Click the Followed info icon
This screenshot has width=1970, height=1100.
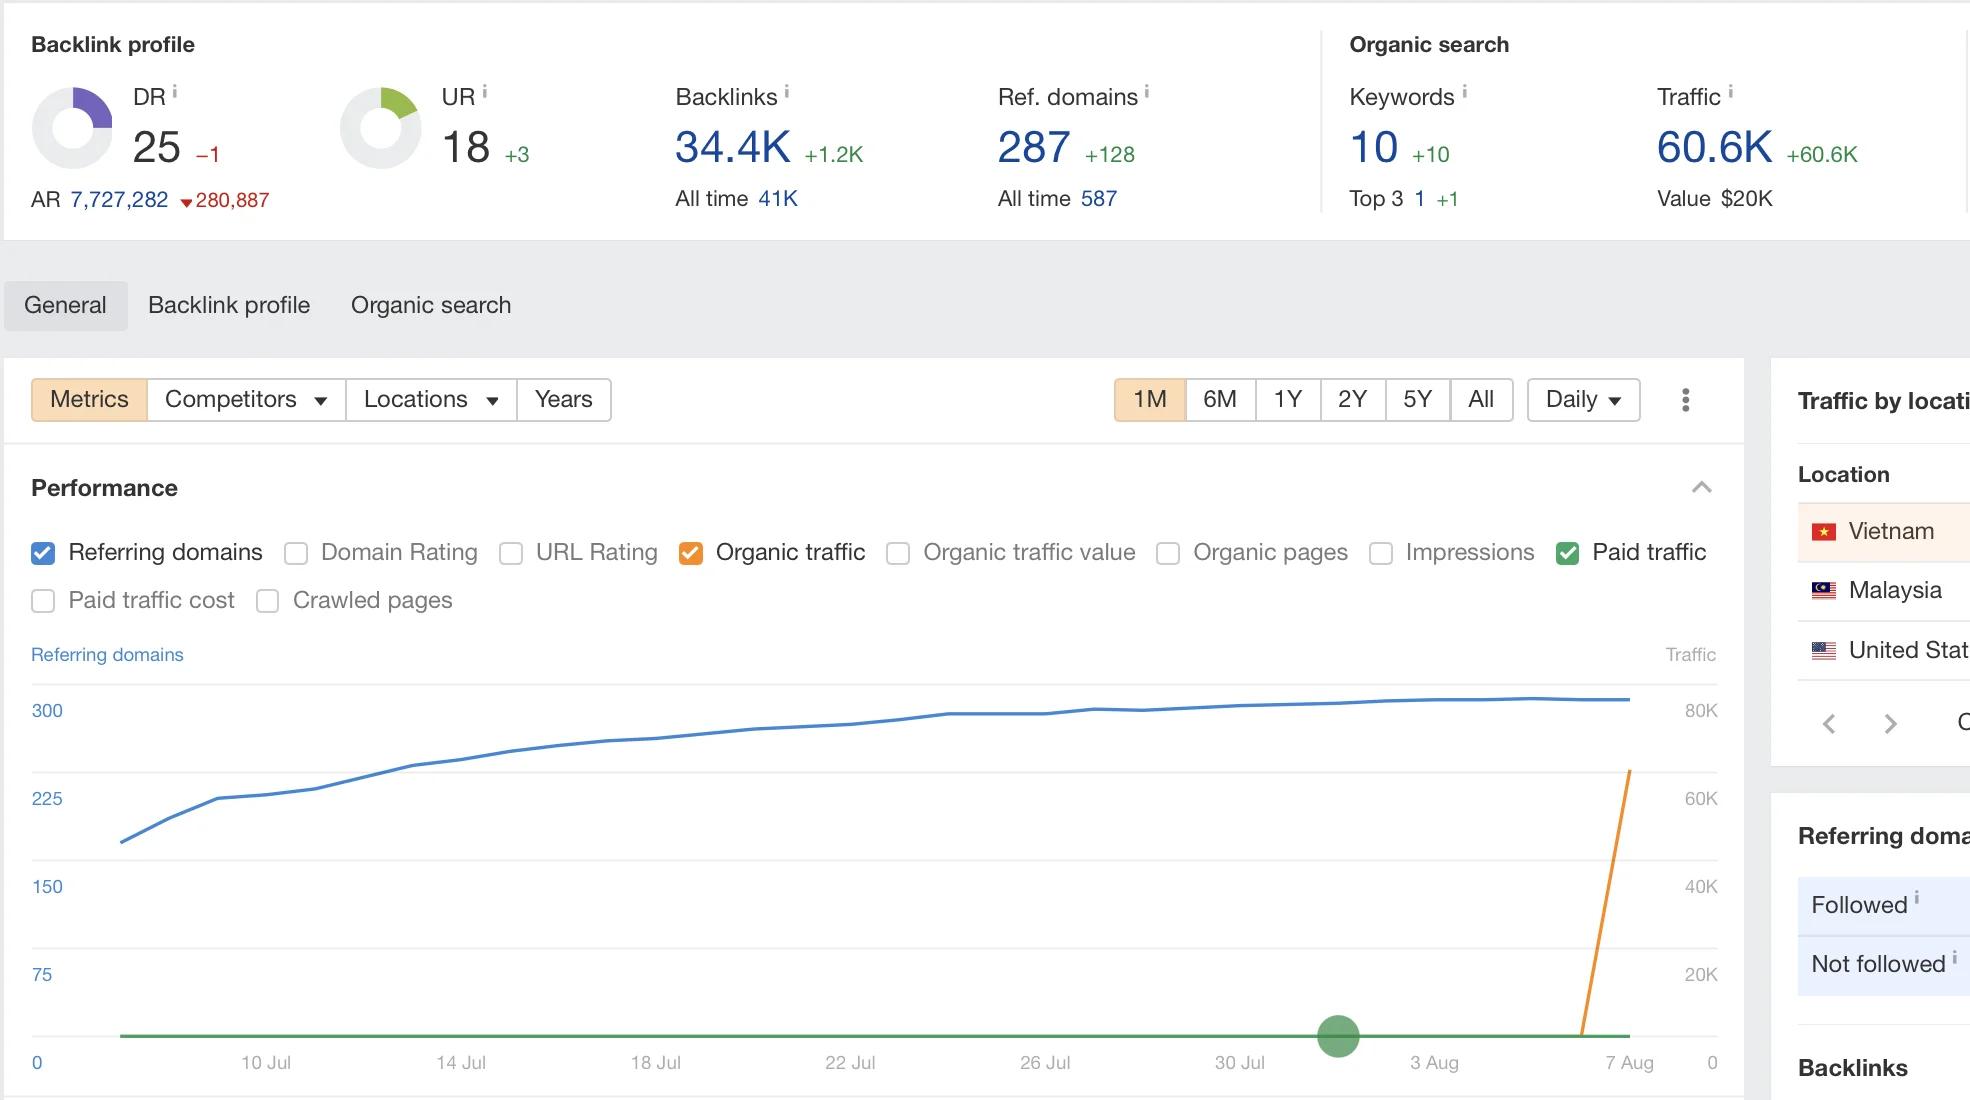pos(1917,898)
